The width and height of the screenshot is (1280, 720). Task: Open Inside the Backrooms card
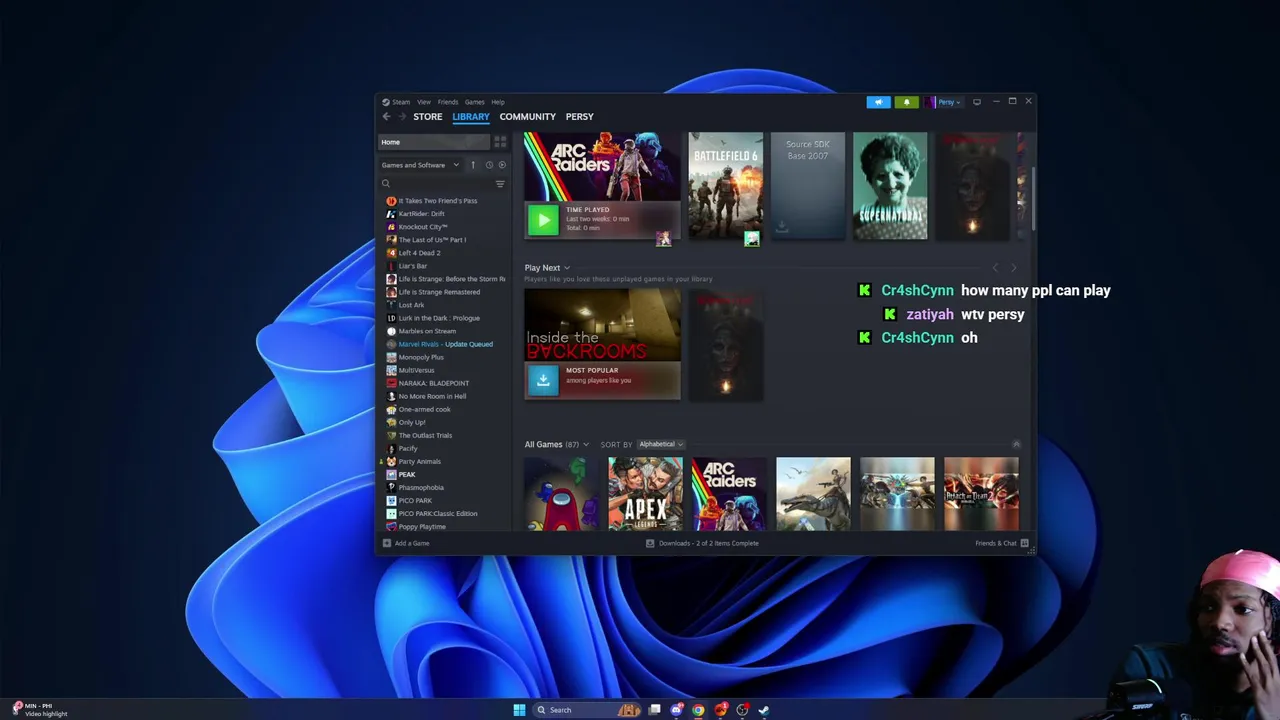[x=602, y=344]
